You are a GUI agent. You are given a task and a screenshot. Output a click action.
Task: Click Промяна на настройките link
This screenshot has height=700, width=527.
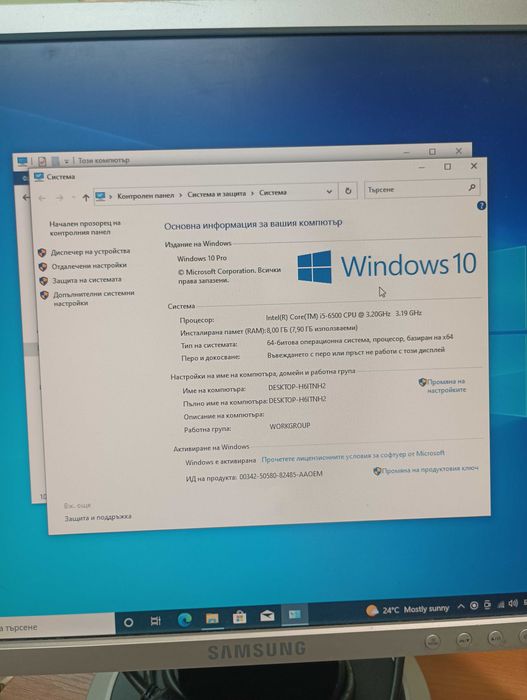pyautogui.click(x=446, y=386)
